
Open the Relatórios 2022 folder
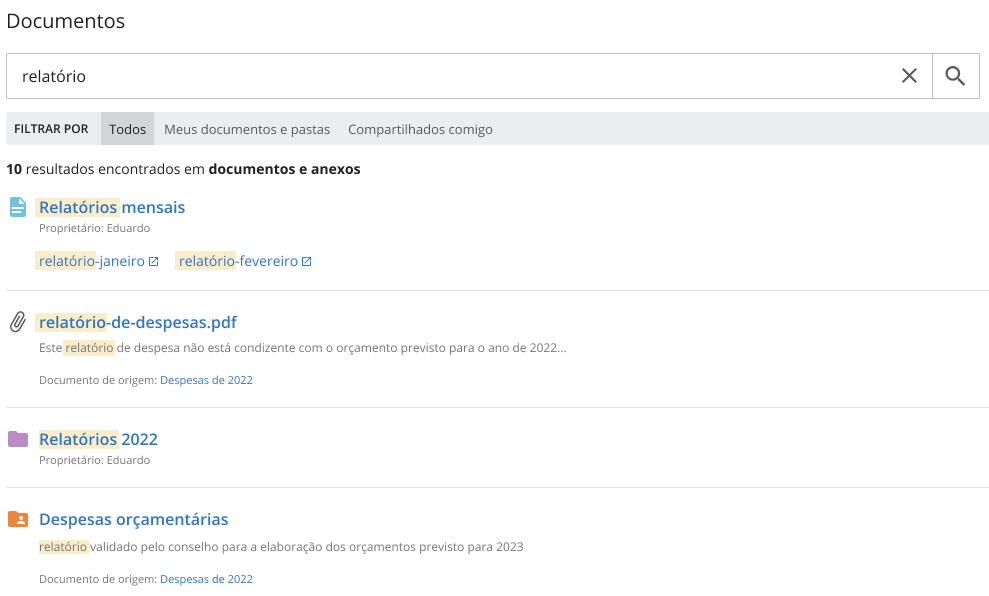pyautogui.click(x=98, y=439)
